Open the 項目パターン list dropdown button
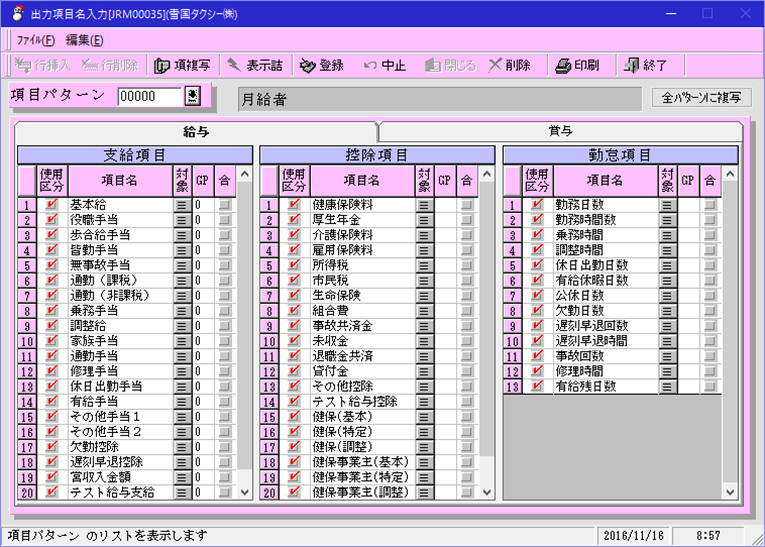The width and height of the screenshot is (765, 547). coord(193,96)
